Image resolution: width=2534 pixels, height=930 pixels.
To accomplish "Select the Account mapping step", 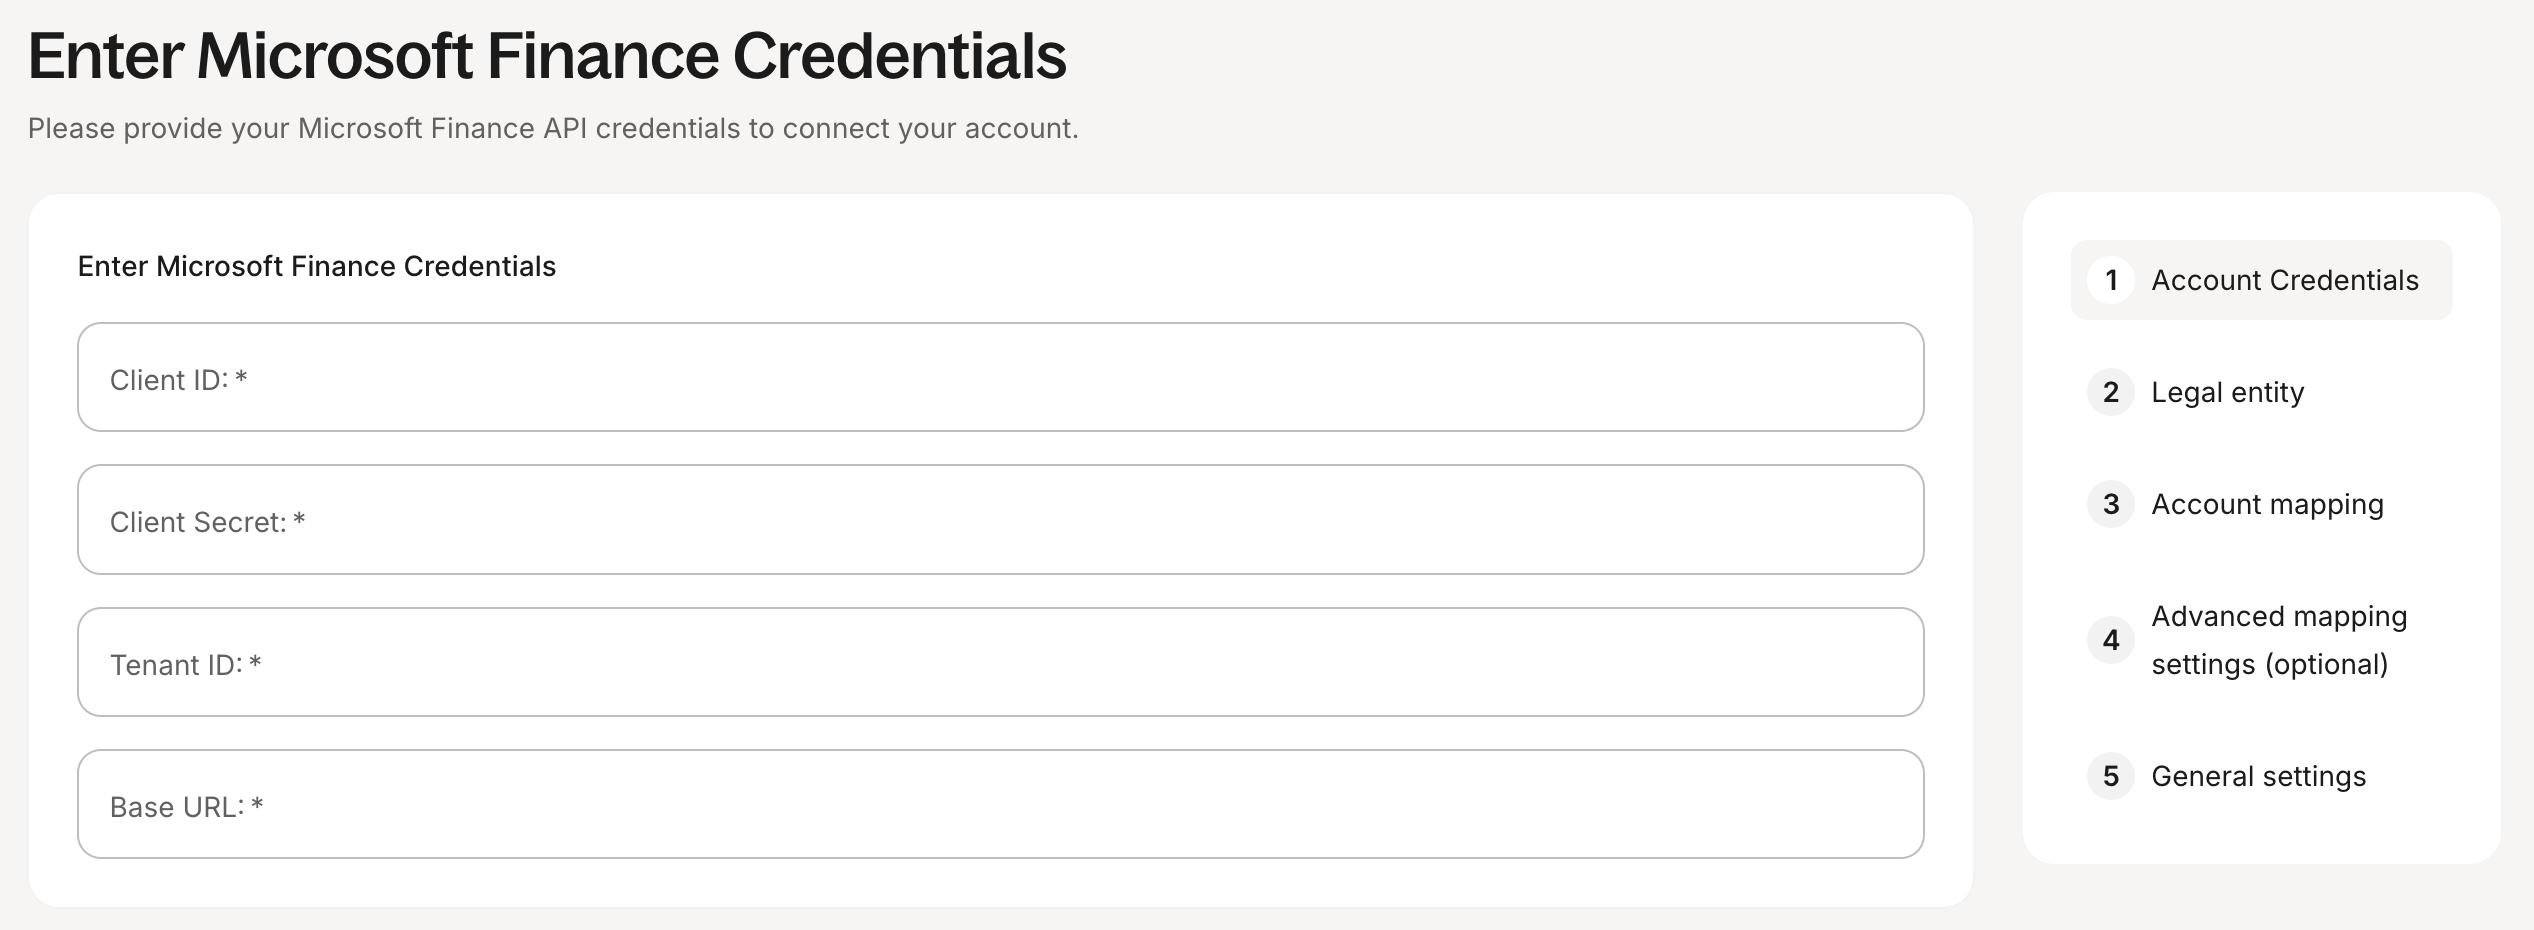I will click(x=2267, y=504).
